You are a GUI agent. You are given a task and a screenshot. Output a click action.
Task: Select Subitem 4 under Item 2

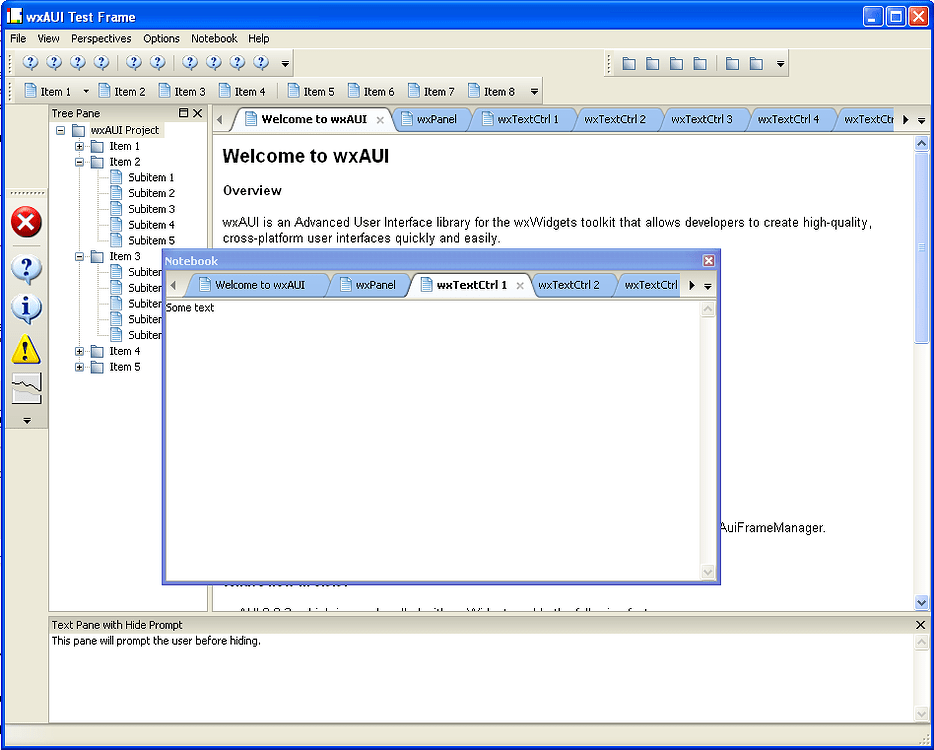[x=151, y=225]
